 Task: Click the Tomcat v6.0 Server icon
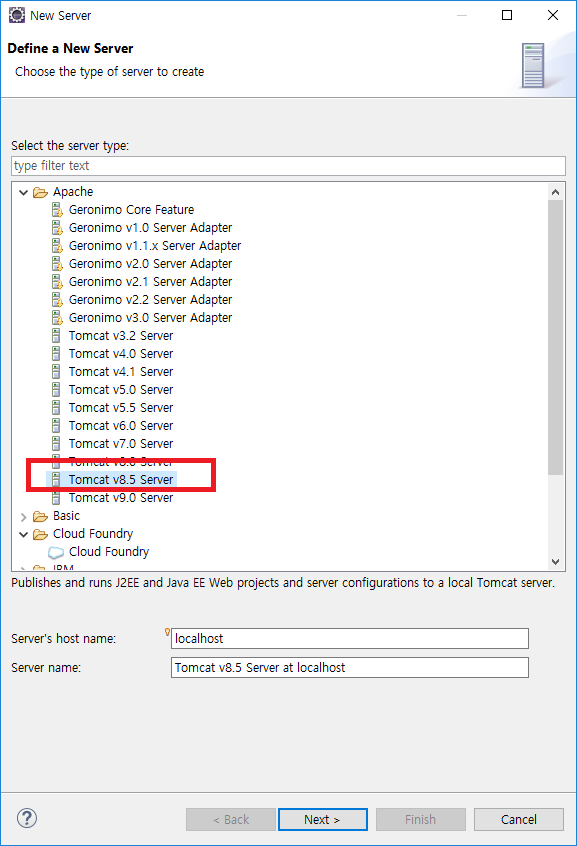(x=56, y=426)
